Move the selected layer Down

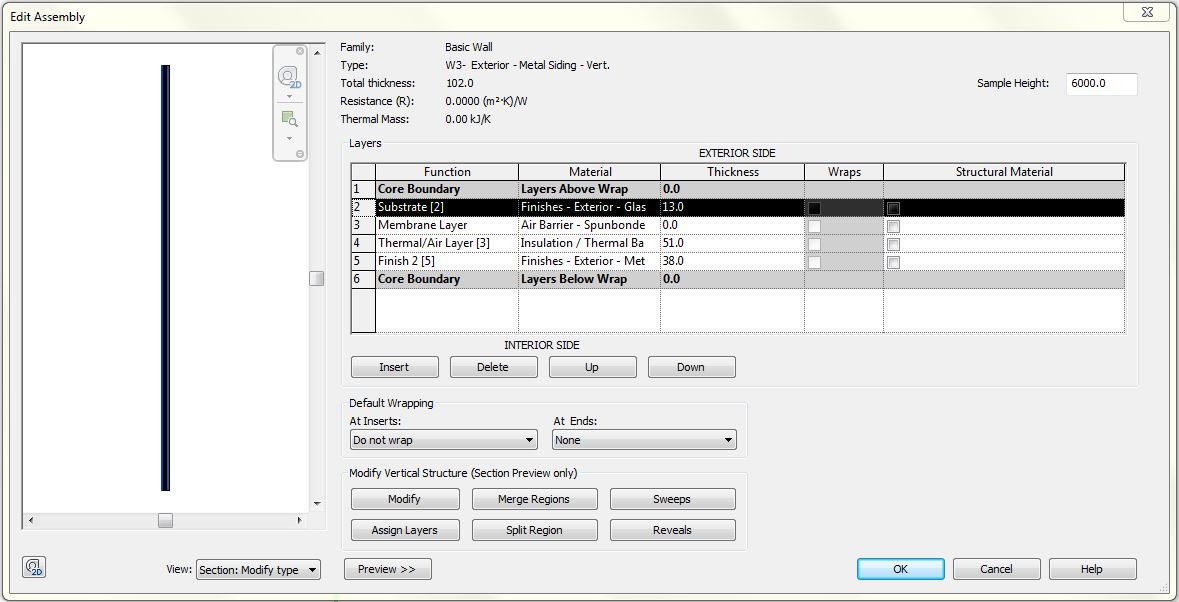click(x=691, y=366)
